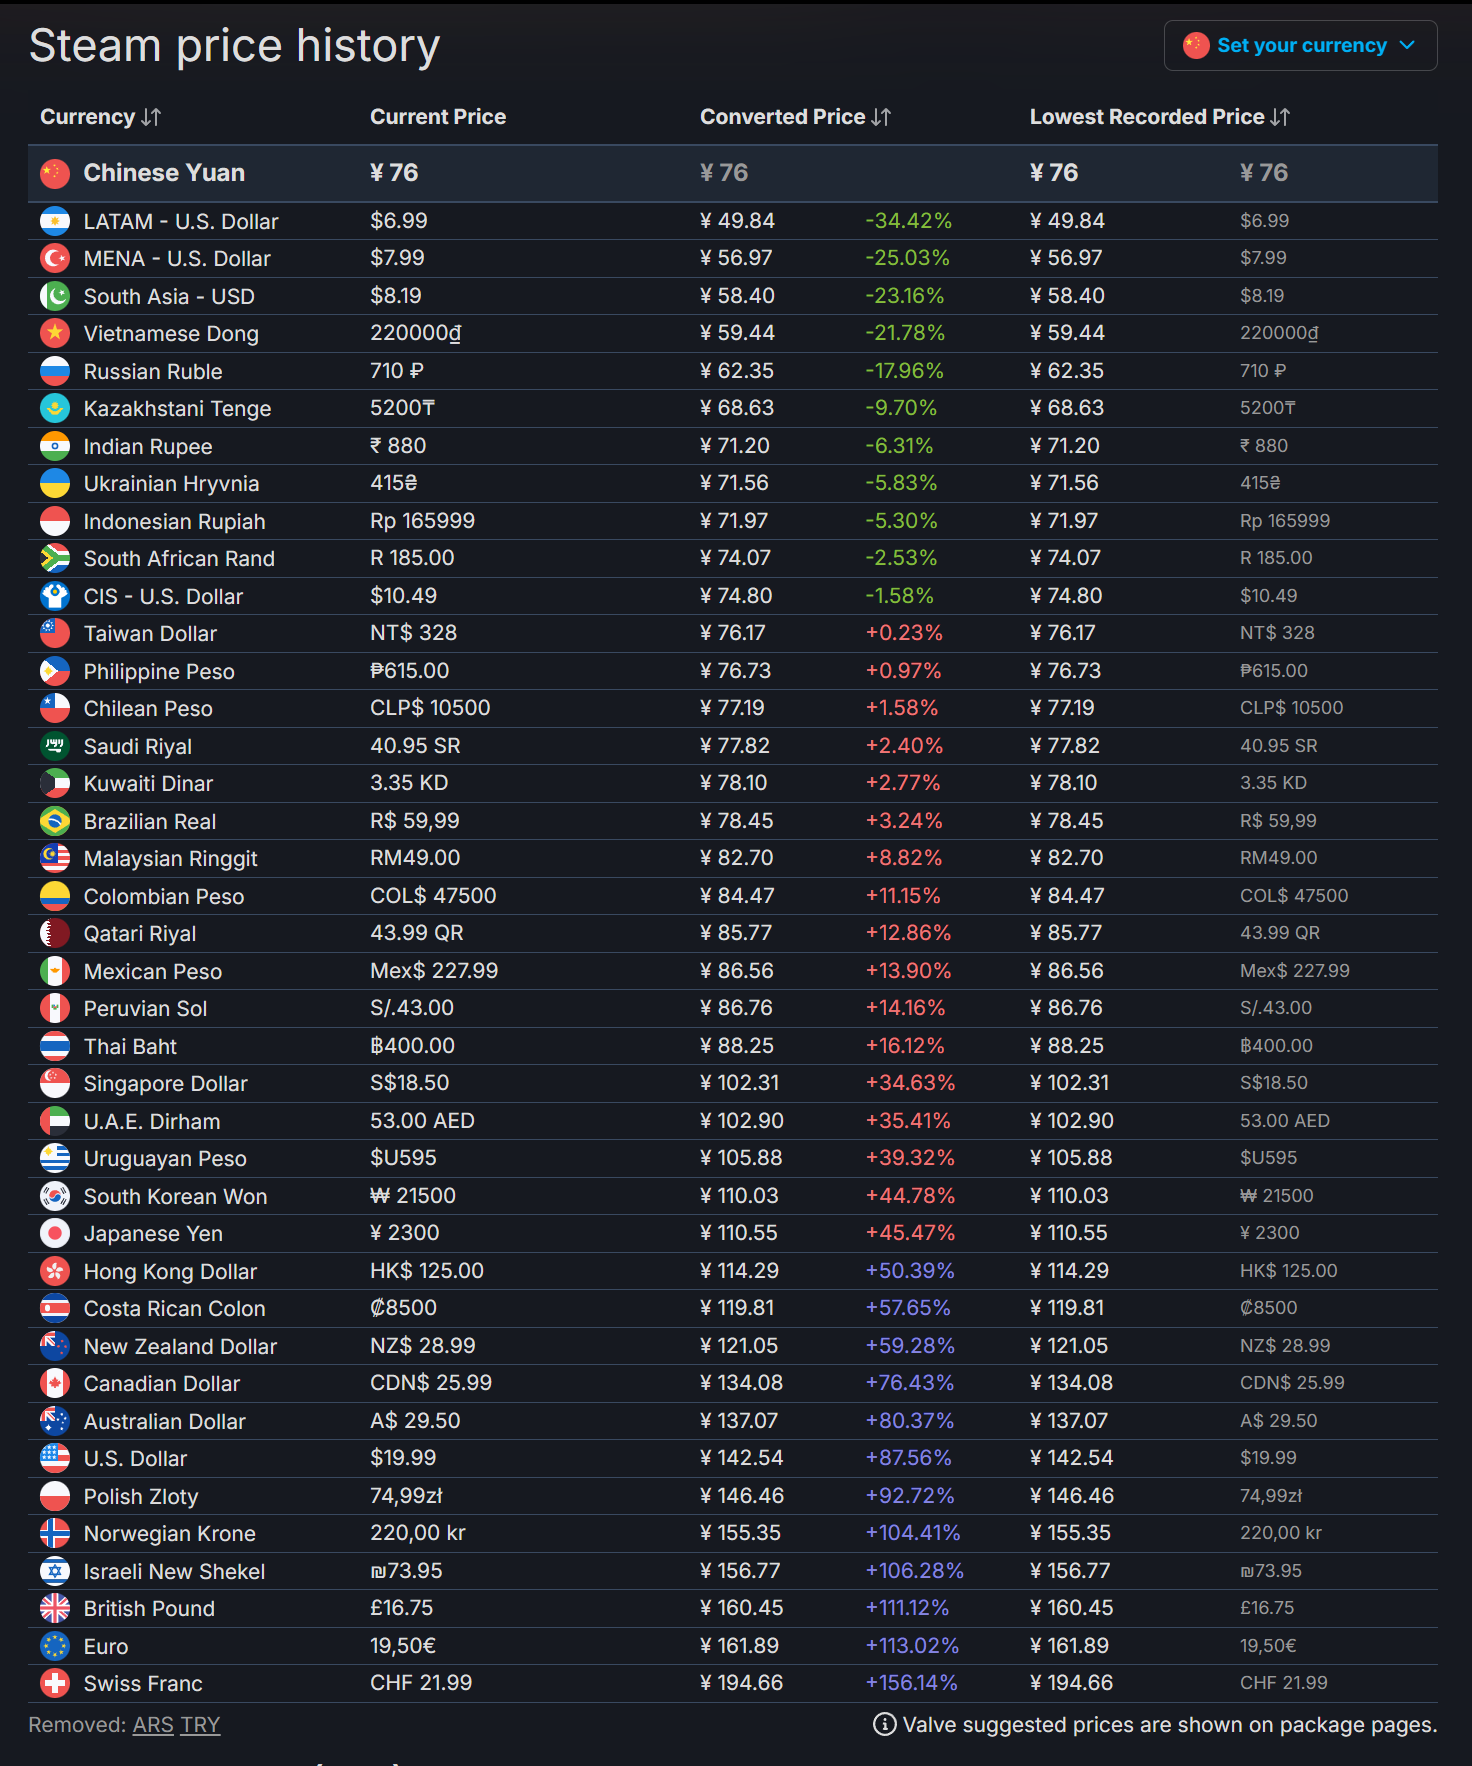Select the Colombian Peso row name
Image resolution: width=1472 pixels, height=1766 pixels.
164,896
